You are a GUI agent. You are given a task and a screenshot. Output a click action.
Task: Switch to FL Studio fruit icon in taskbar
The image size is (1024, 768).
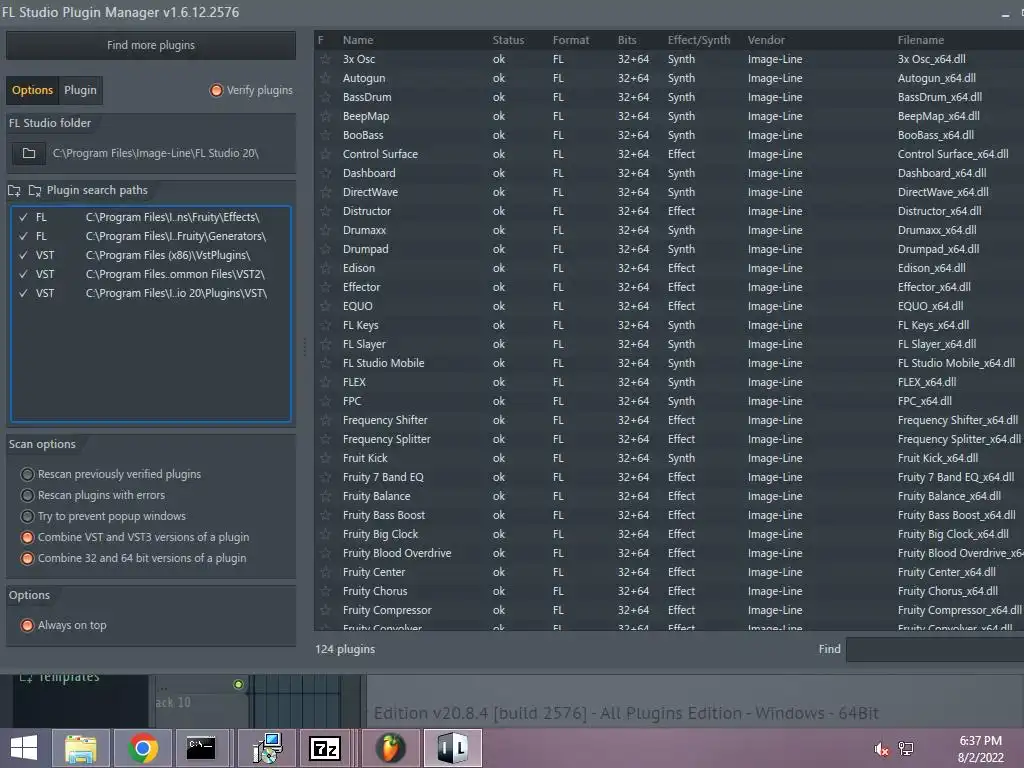click(x=390, y=748)
